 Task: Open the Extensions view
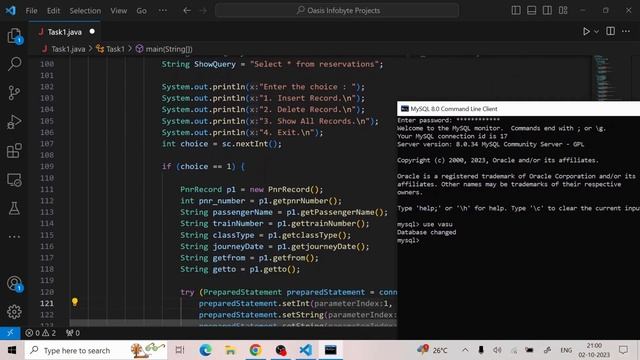coord(14,151)
